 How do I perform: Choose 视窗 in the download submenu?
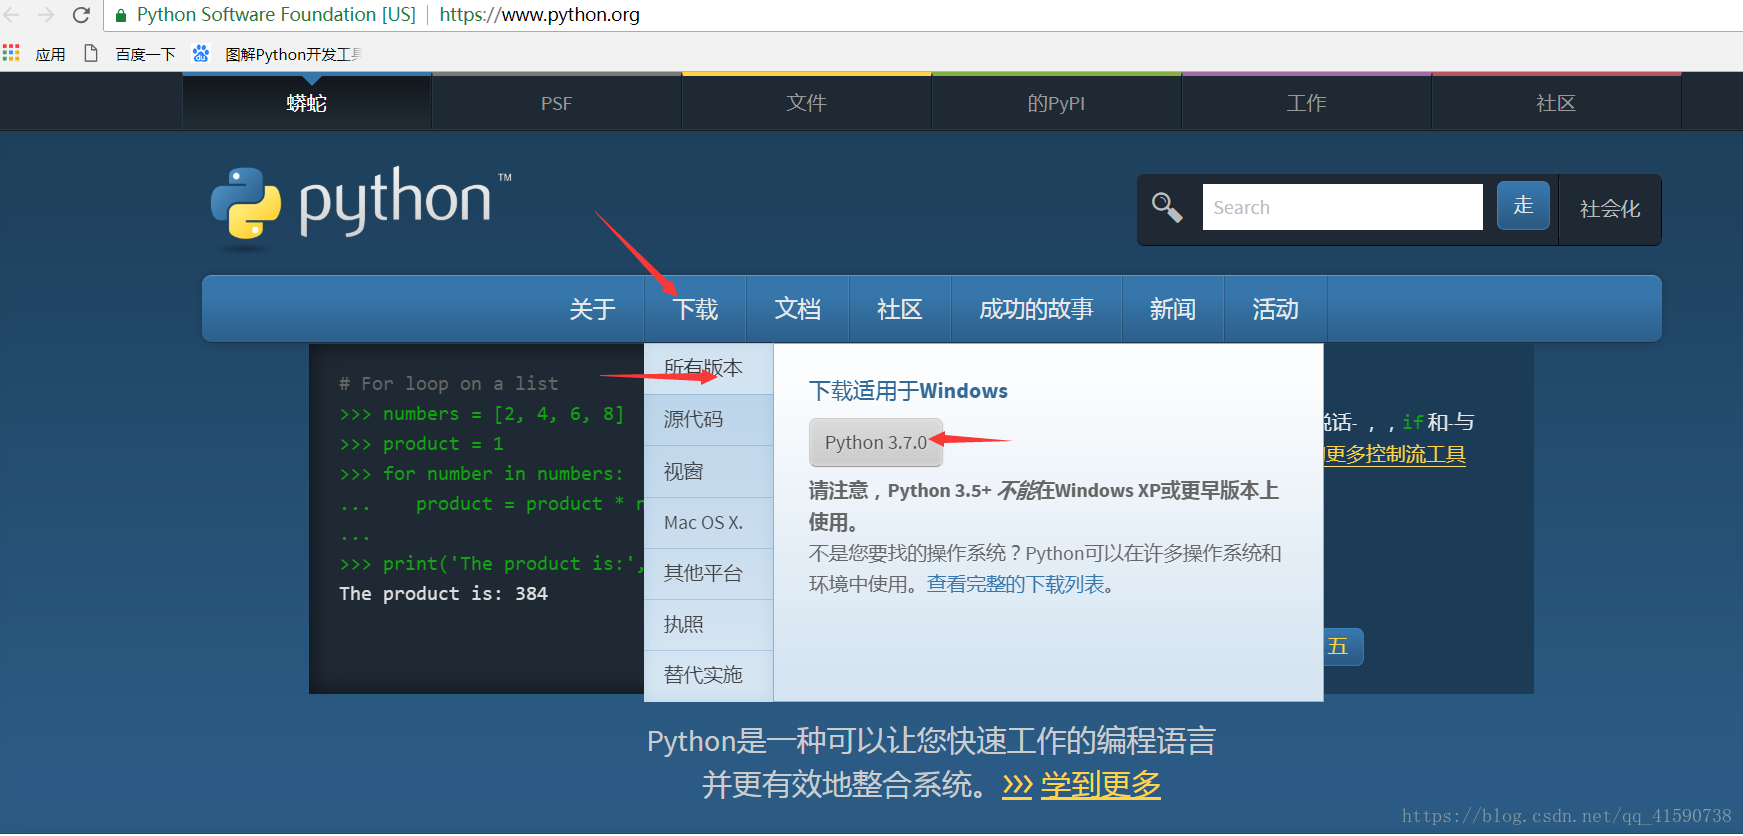[x=709, y=472]
